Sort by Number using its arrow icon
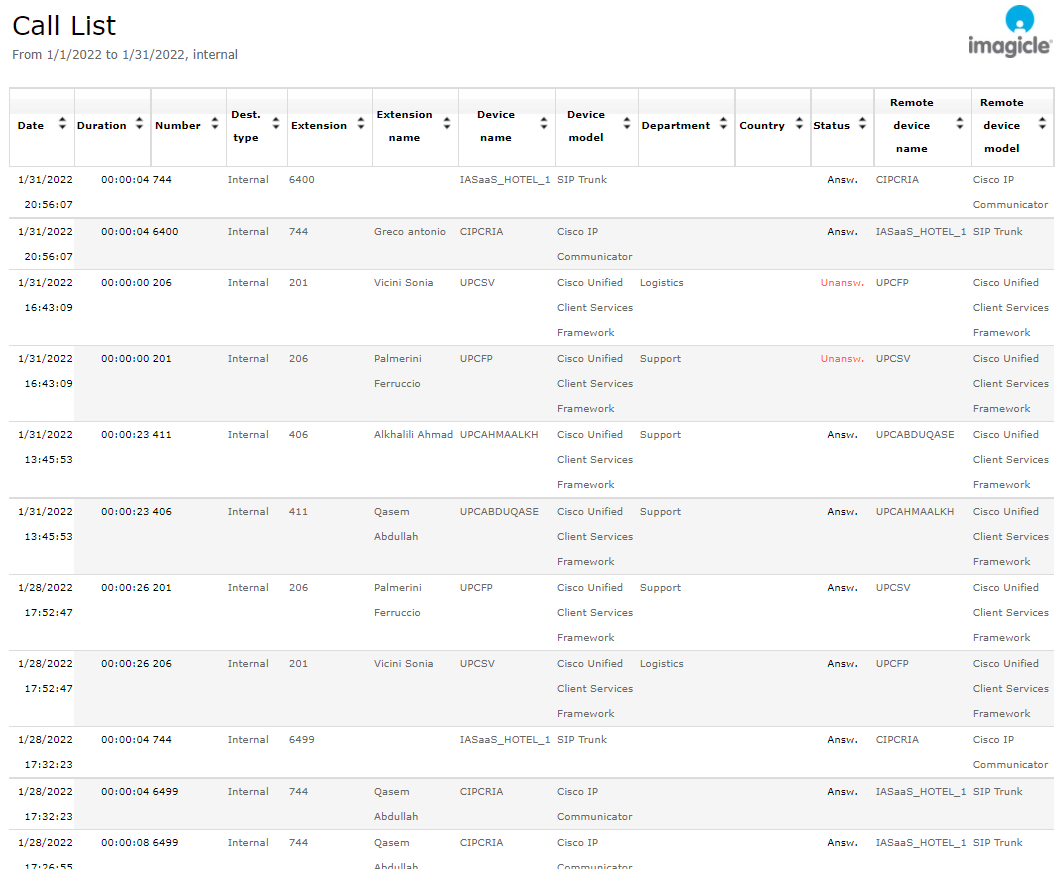This screenshot has width=1063, height=869. (x=214, y=125)
